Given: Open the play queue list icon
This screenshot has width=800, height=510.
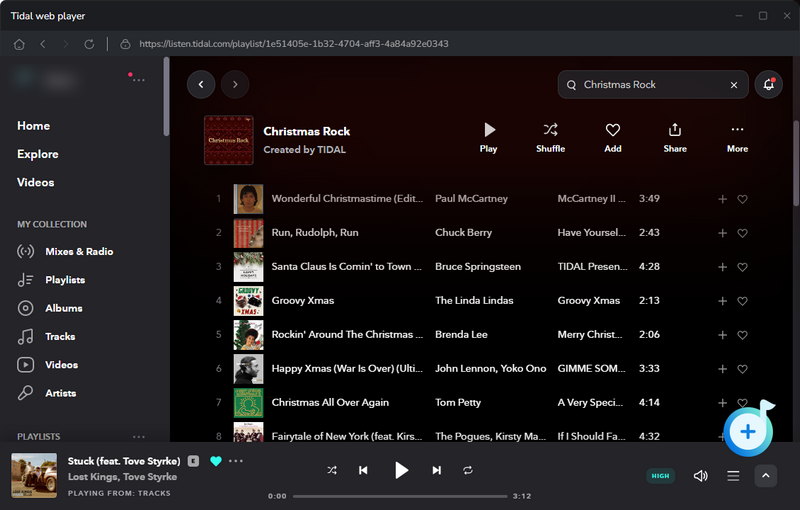Looking at the screenshot, I should click(733, 476).
